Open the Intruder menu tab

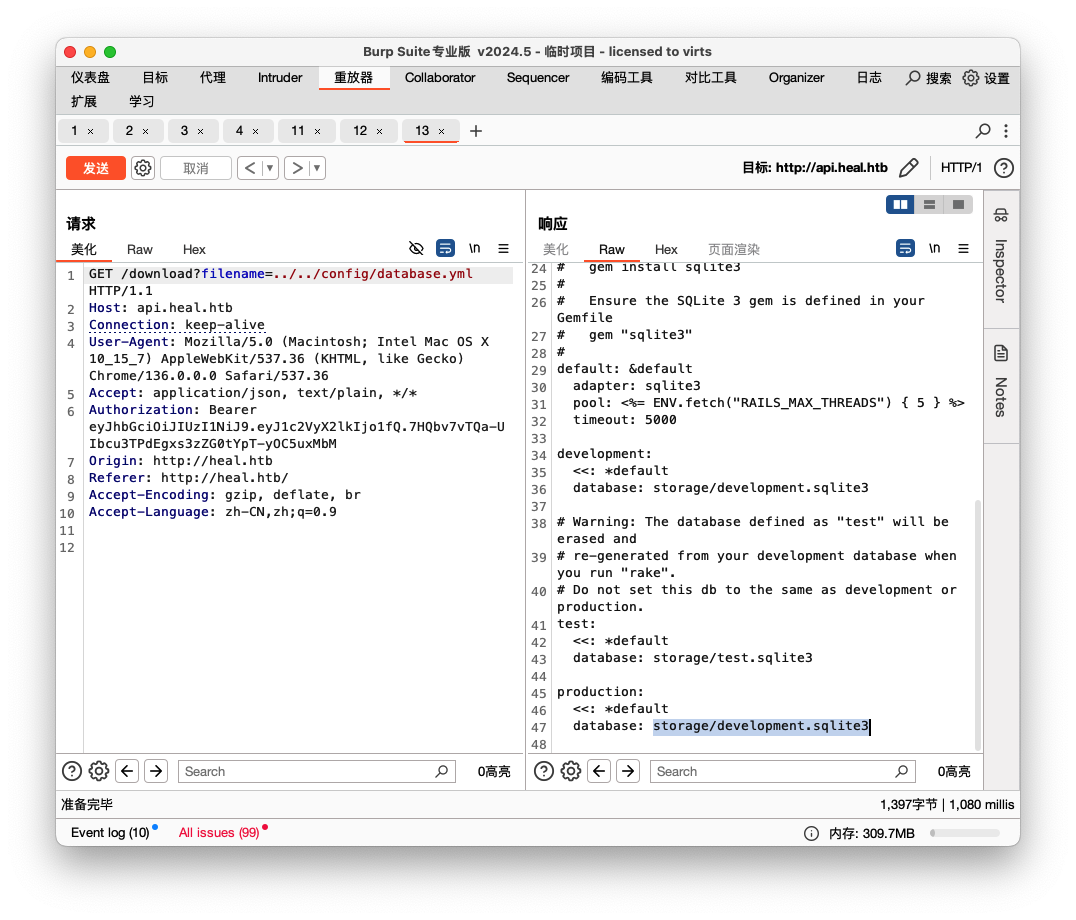[x=279, y=78]
